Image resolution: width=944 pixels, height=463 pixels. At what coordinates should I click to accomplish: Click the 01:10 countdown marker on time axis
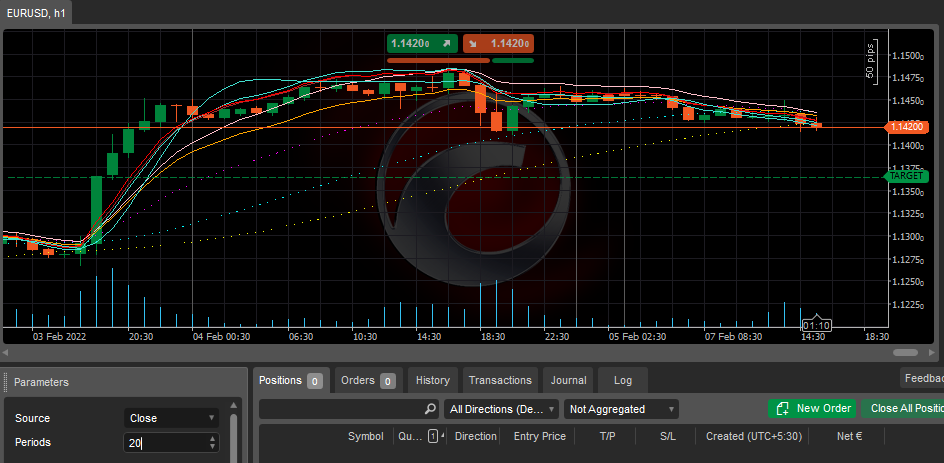coord(816,325)
